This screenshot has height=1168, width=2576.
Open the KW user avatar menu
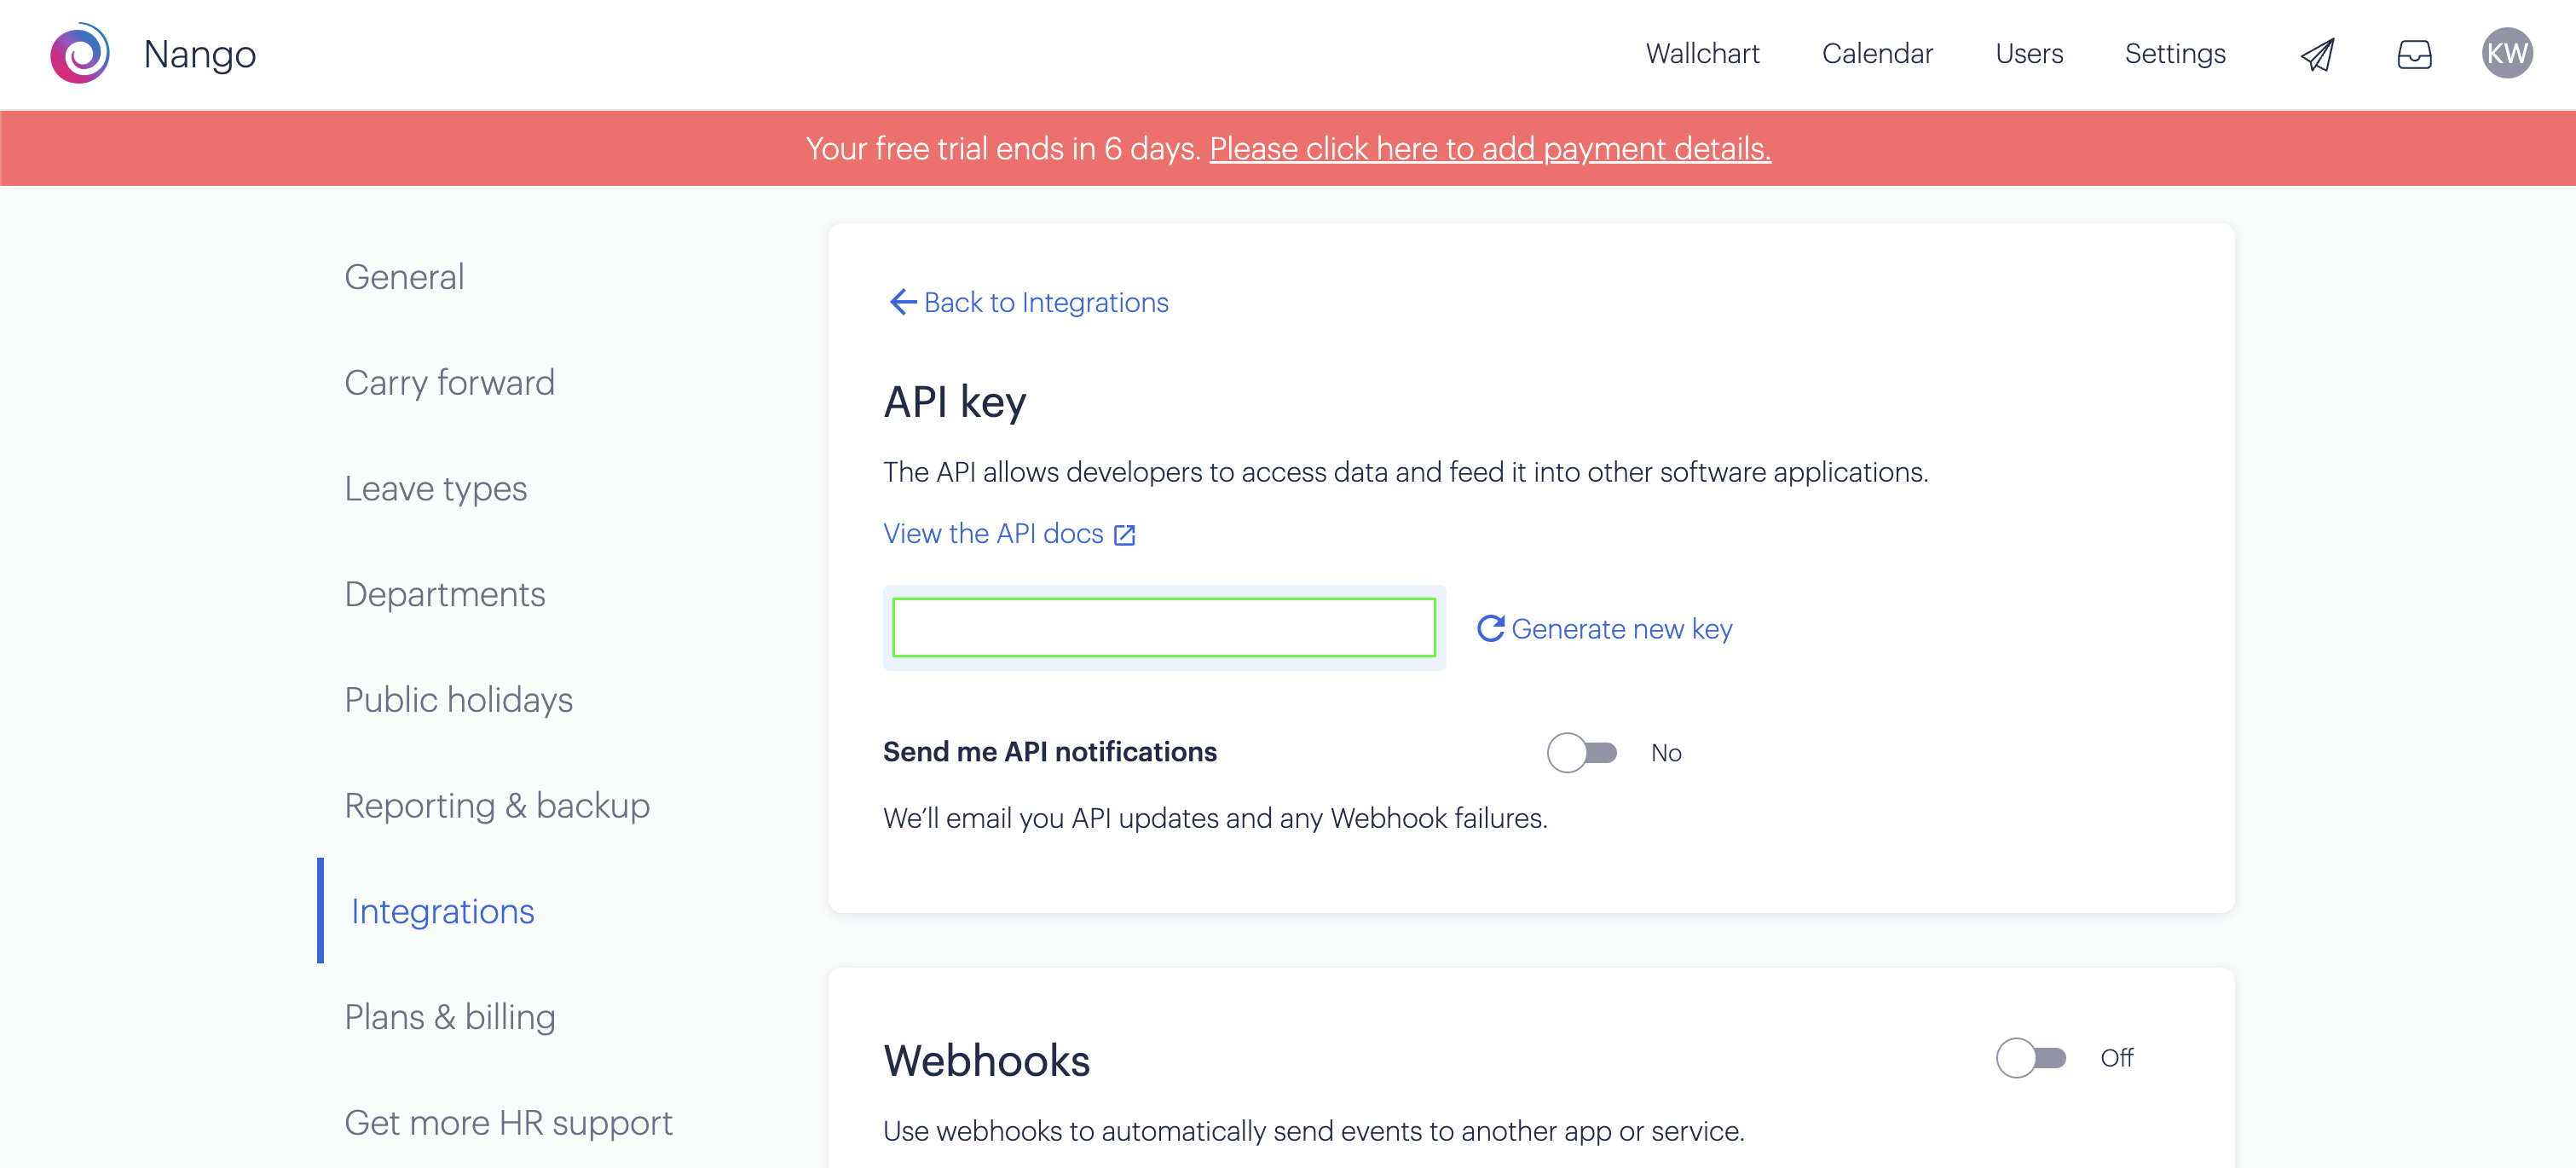[x=2506, y=54]
